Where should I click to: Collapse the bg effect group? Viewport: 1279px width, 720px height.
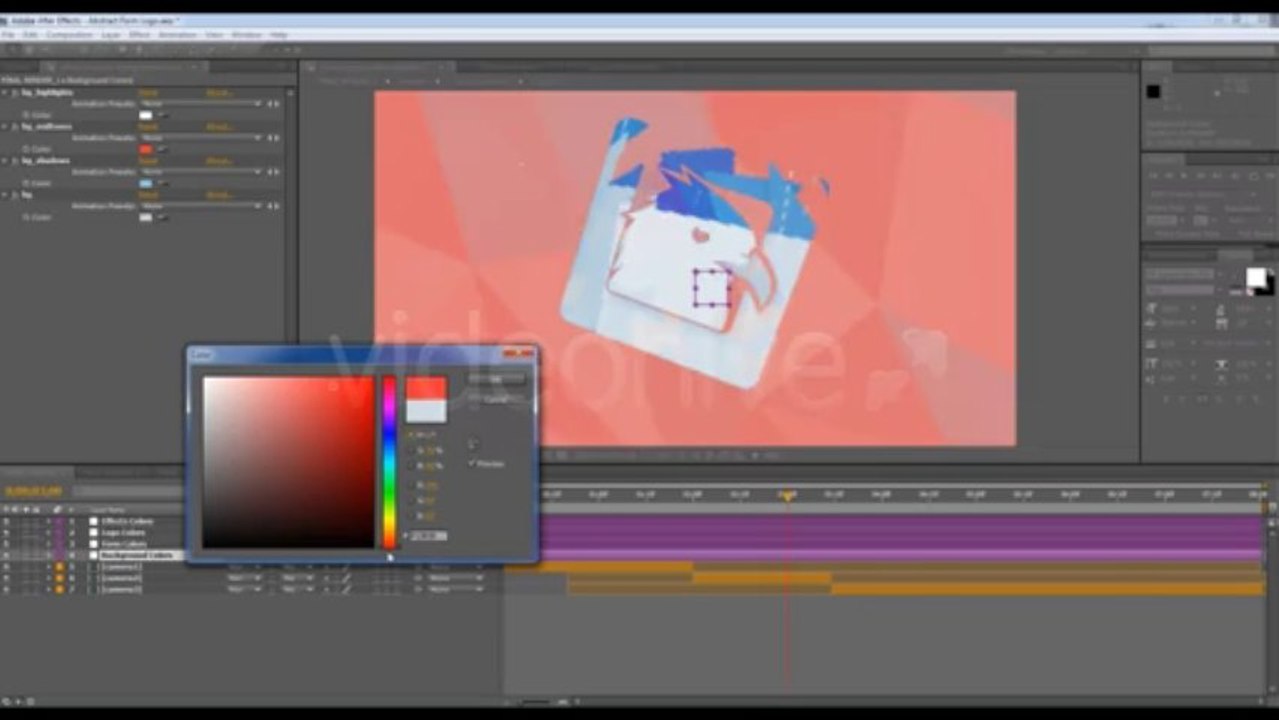[5, 195]
